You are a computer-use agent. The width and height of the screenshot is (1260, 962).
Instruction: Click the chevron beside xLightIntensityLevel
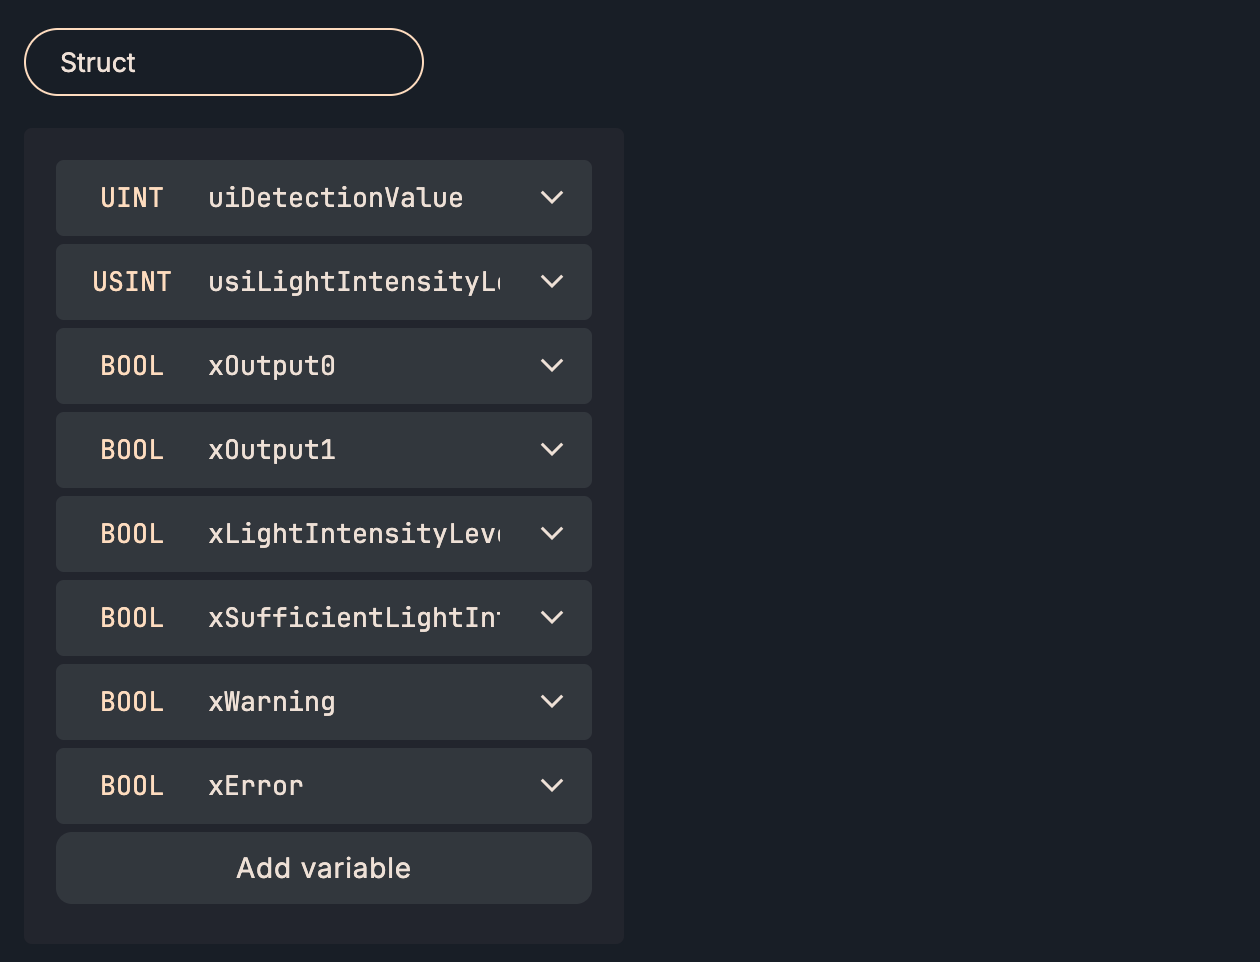pyautogui.click(x=552, y=534)
